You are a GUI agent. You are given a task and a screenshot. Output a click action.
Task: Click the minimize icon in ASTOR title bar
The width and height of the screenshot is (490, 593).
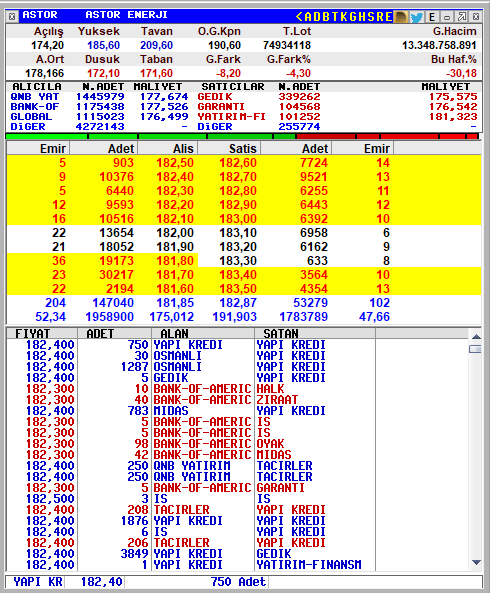[447, 17]
